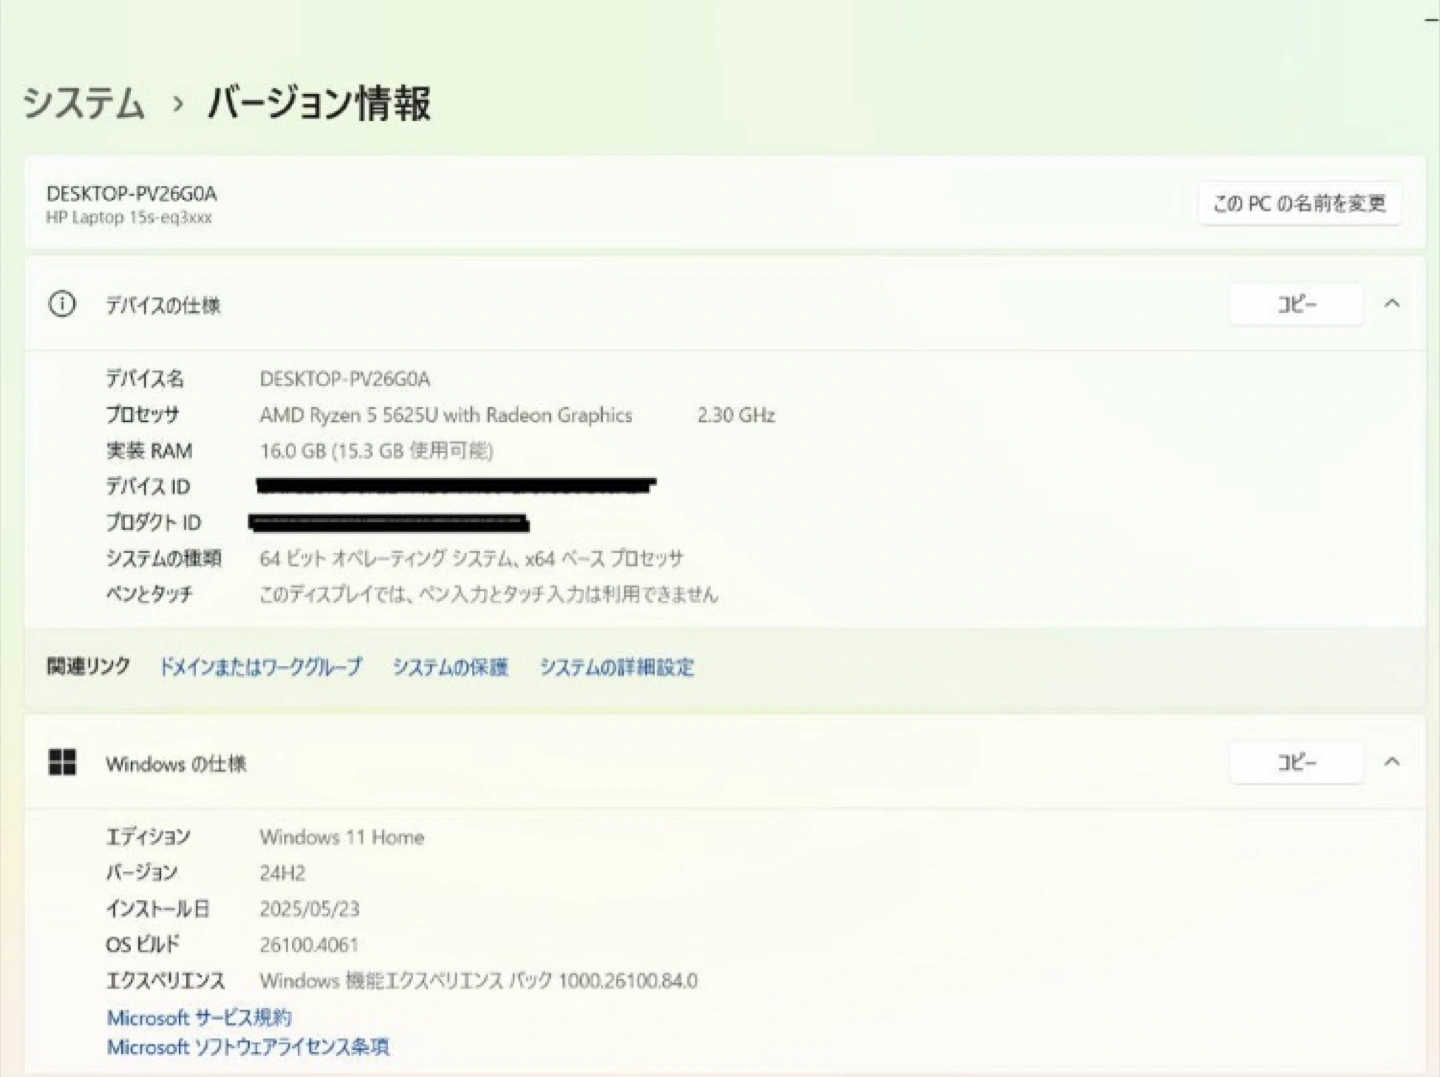Screen dimensions: 1440x1077
Task: Click the 関連リンク label
Action: (x=88, y=666)
